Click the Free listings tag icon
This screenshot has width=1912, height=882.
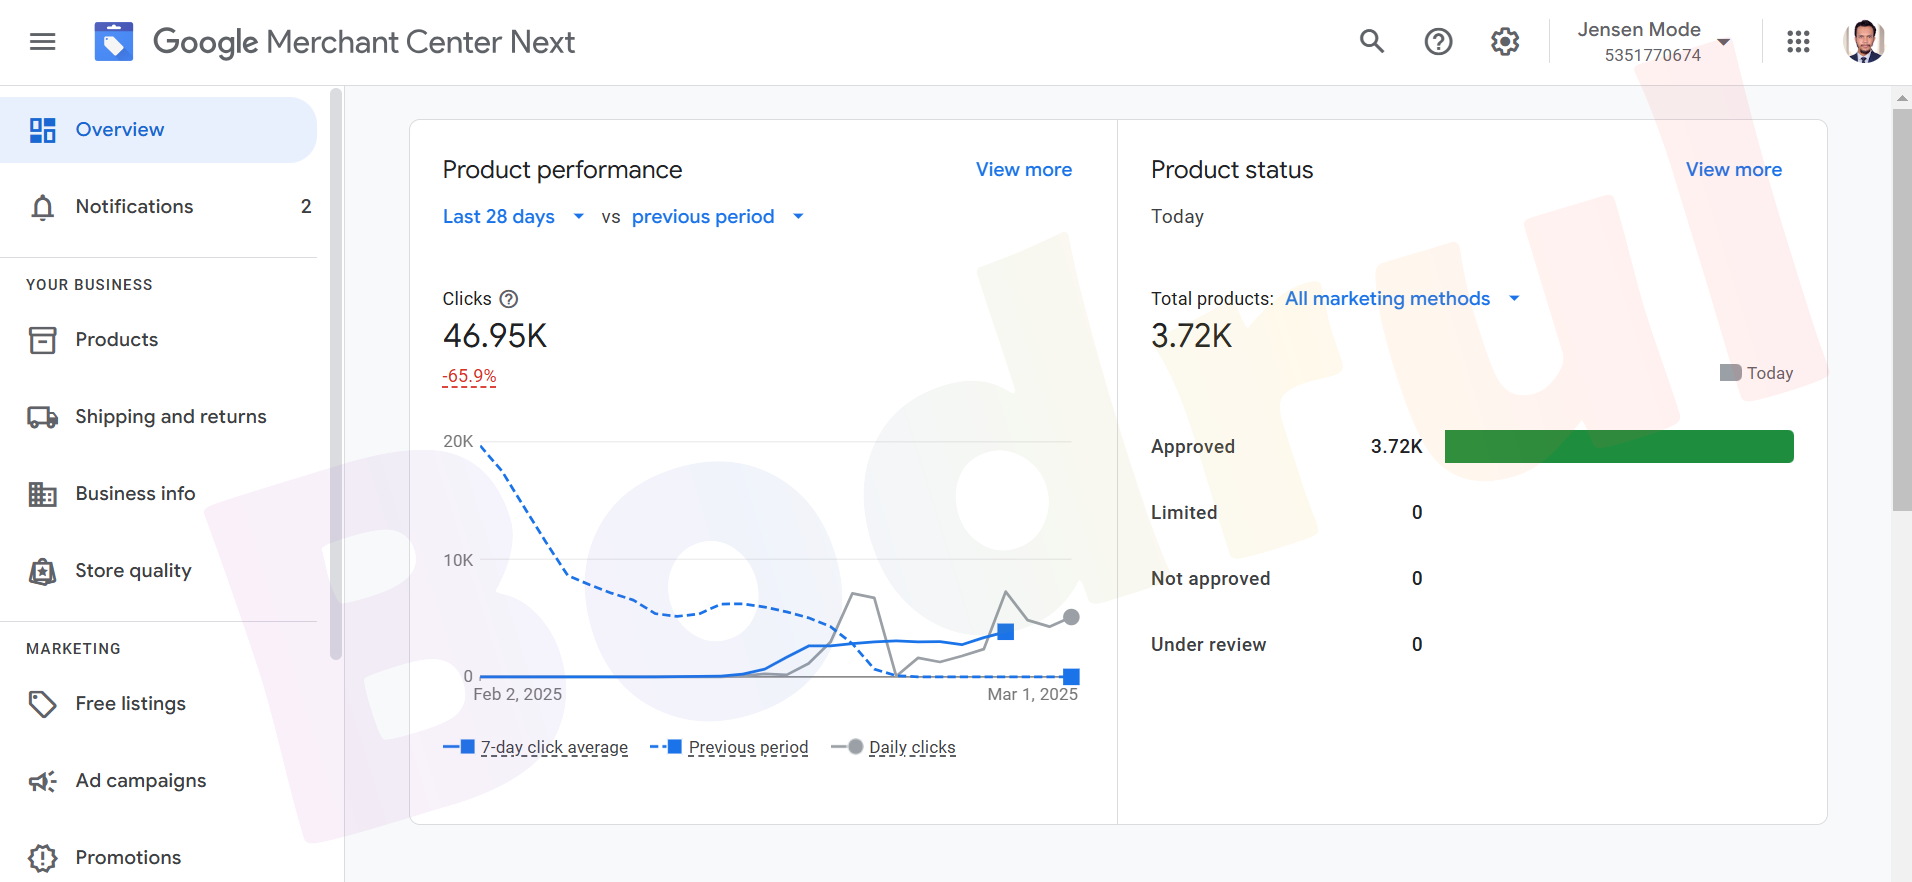click(43, 704)
